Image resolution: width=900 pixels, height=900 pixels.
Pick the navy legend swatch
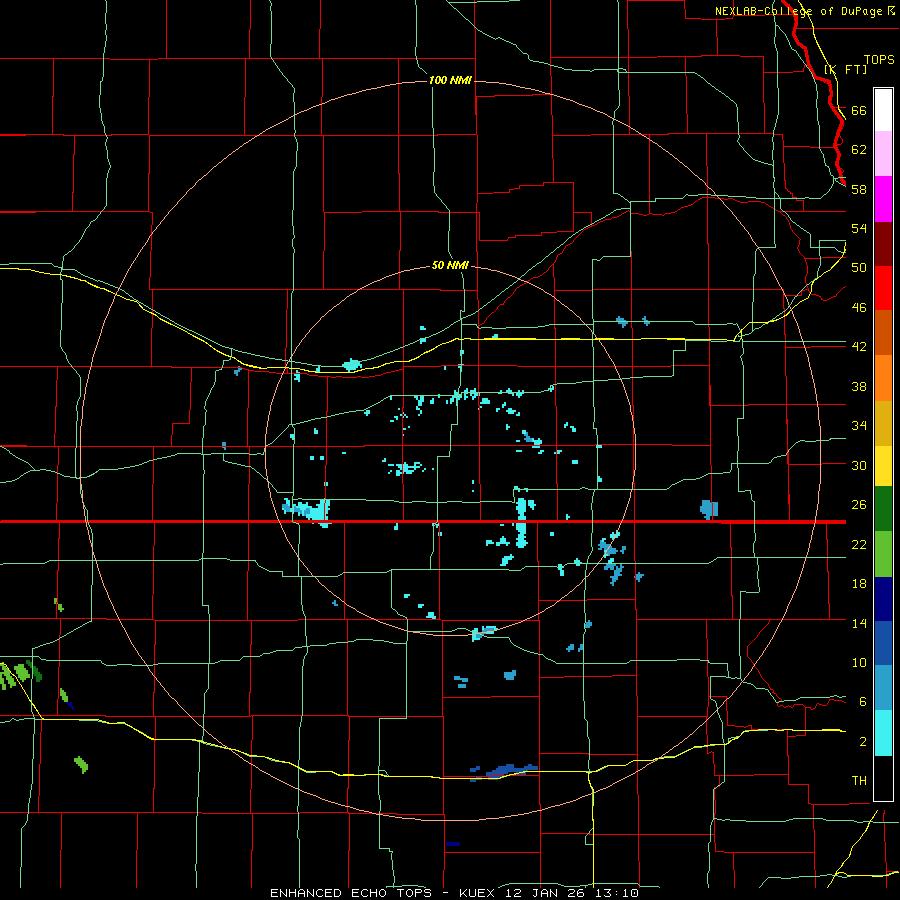pyautogui.click(x=883, y=599)
